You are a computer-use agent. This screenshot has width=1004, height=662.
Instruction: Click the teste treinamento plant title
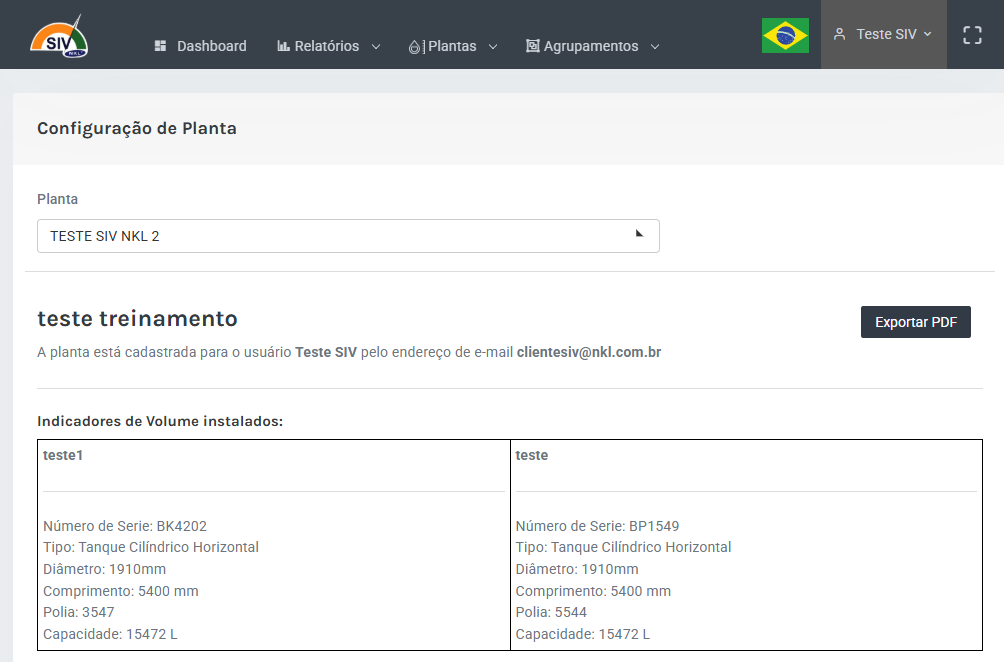tap(138, 318)
